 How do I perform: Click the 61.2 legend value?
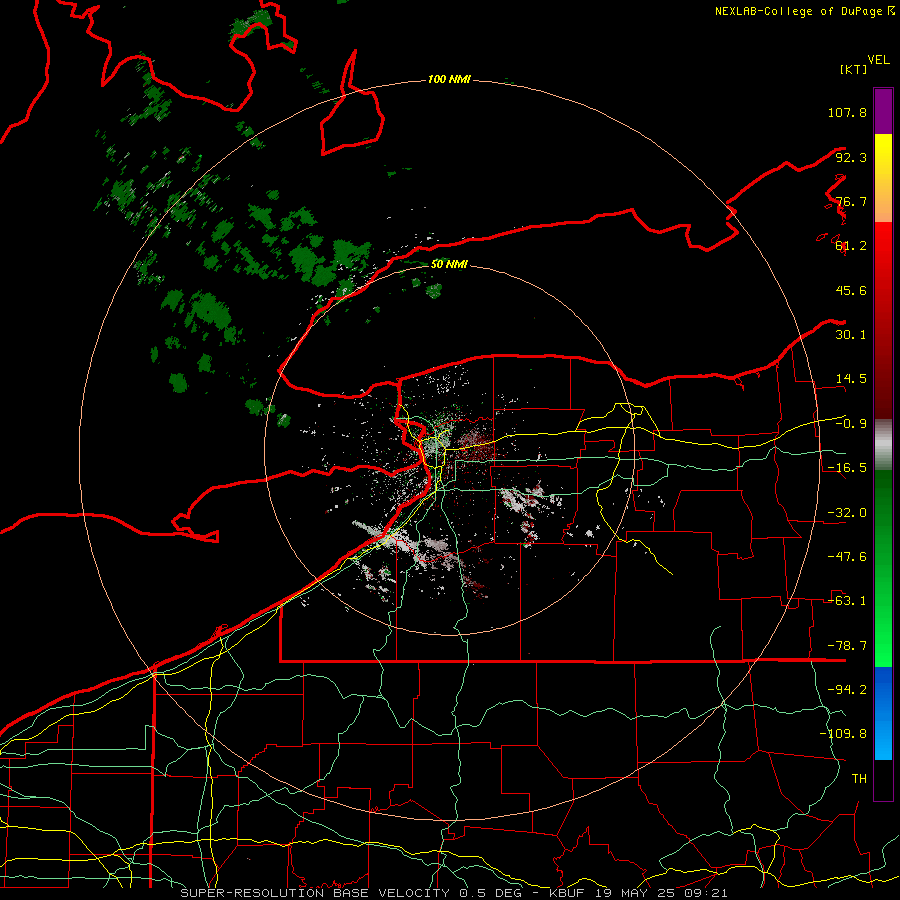851,246
